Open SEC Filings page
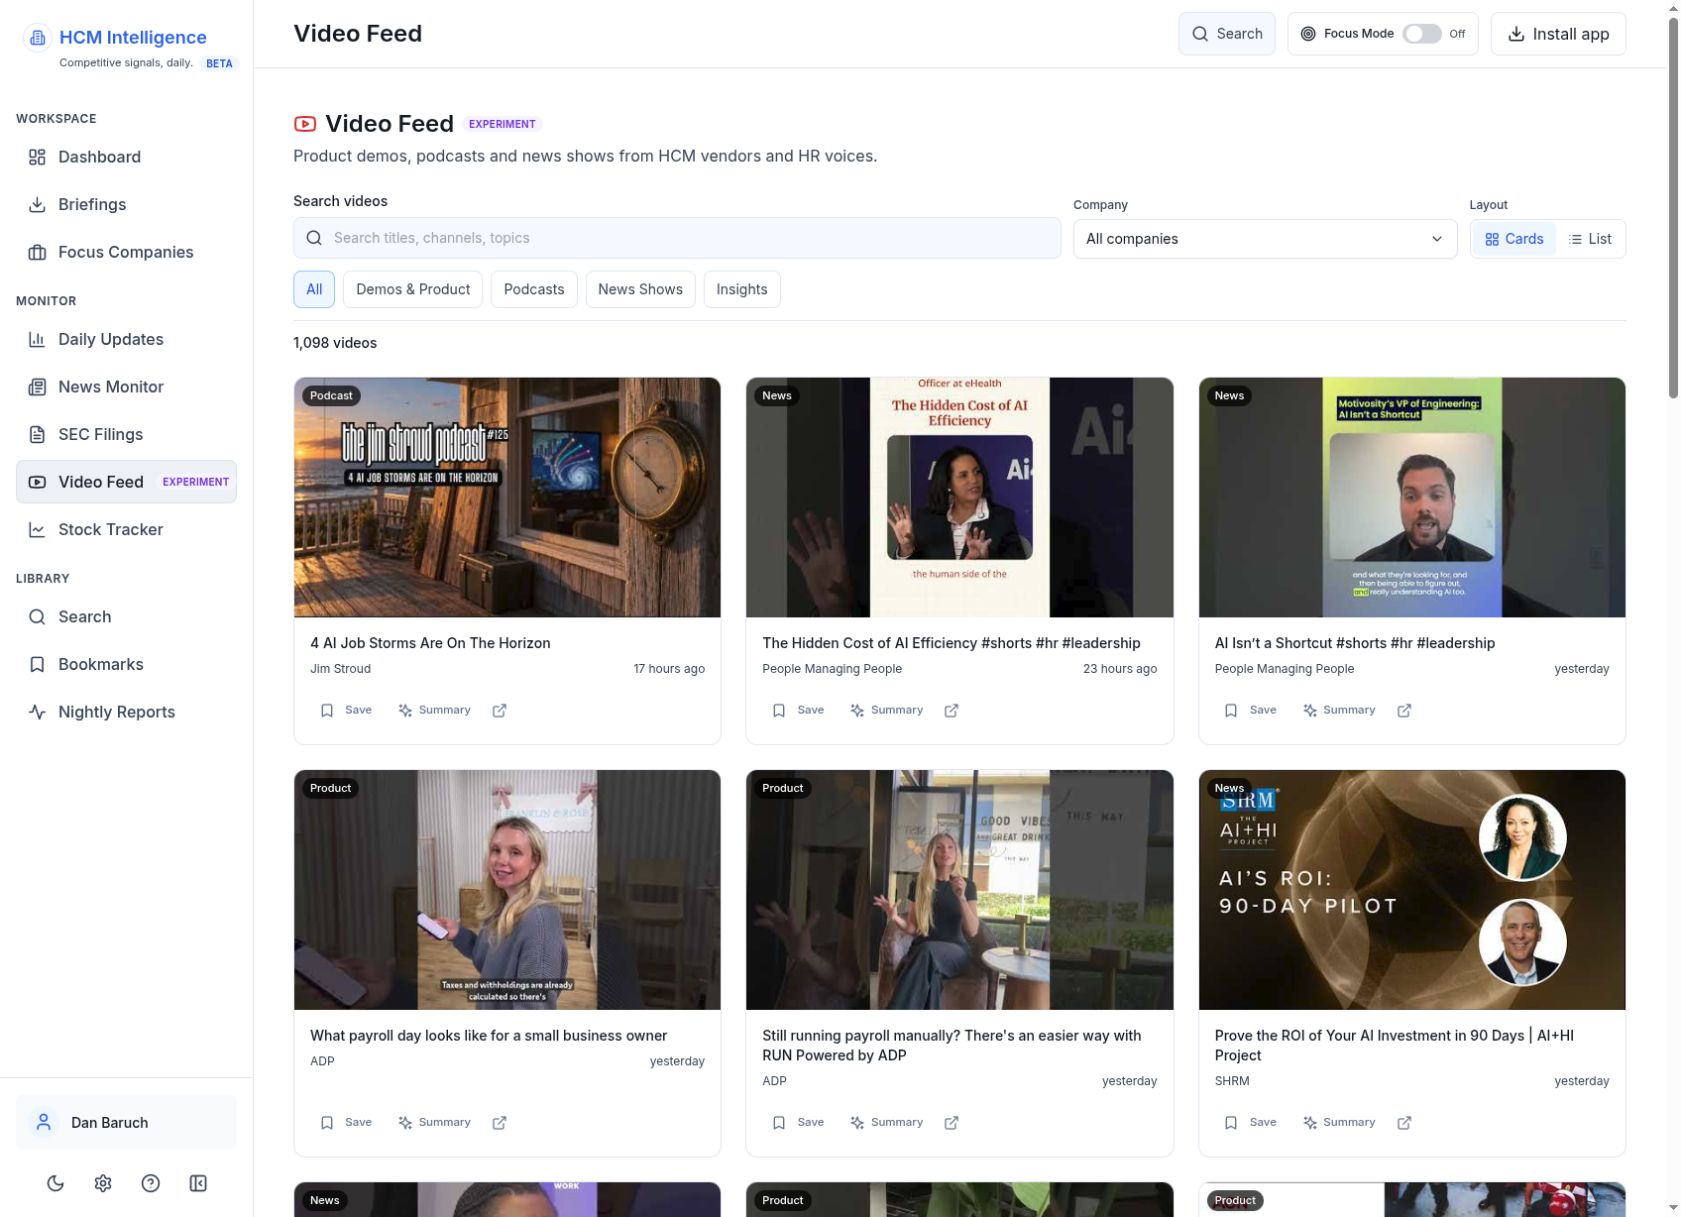This screenshot has height=1217, width=1681. (126, 434)
